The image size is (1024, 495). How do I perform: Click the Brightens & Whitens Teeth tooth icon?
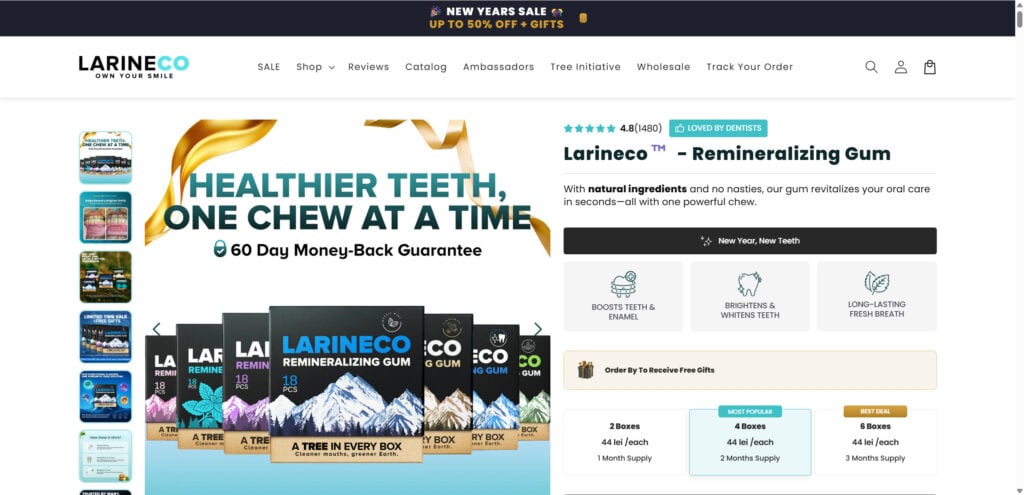[749, 284]
